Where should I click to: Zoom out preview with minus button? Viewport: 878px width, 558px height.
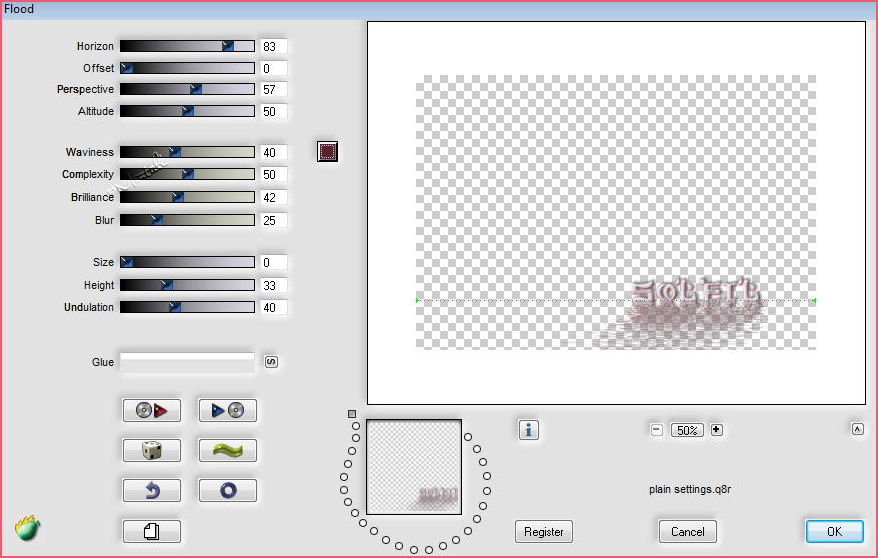(657, 430)
